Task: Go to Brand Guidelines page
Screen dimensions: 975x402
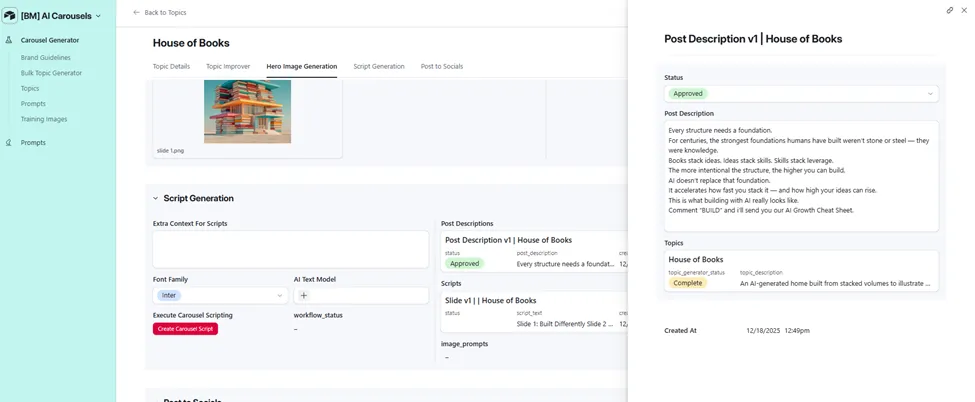Action: (x=45, y=57)
